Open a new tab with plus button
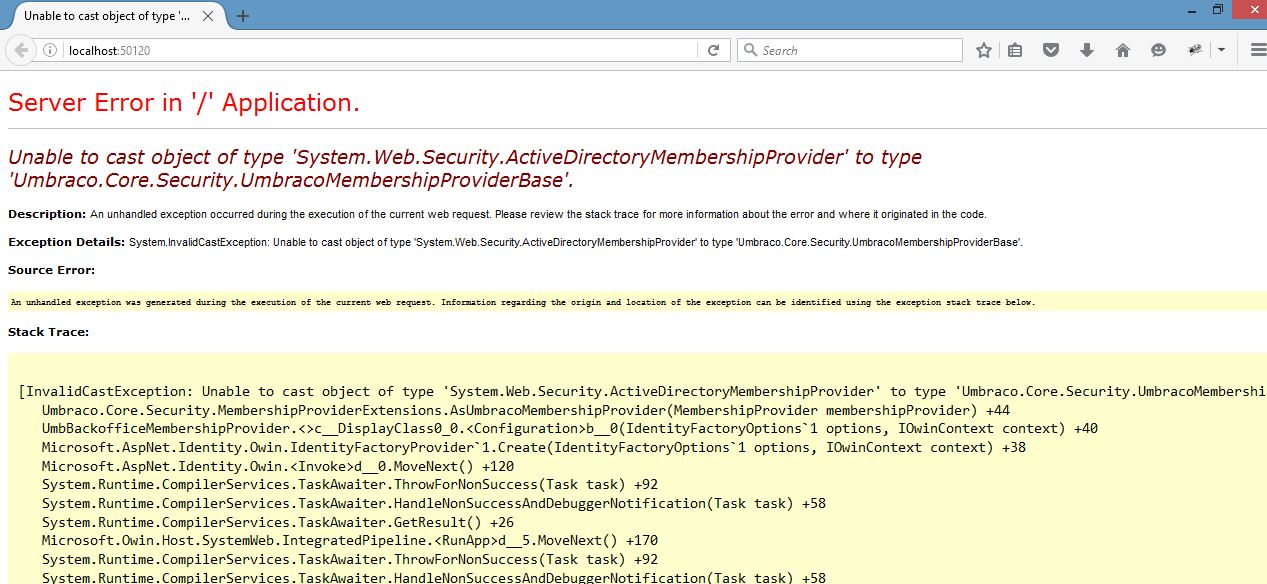 tap(243, 16)
